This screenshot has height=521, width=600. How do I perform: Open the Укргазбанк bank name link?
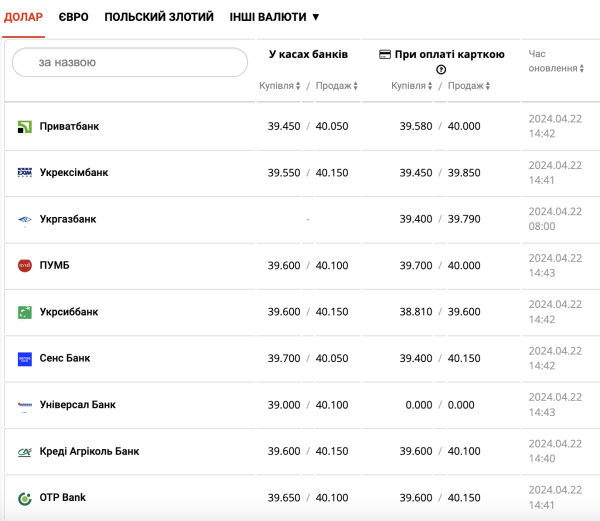coord(68,219)
